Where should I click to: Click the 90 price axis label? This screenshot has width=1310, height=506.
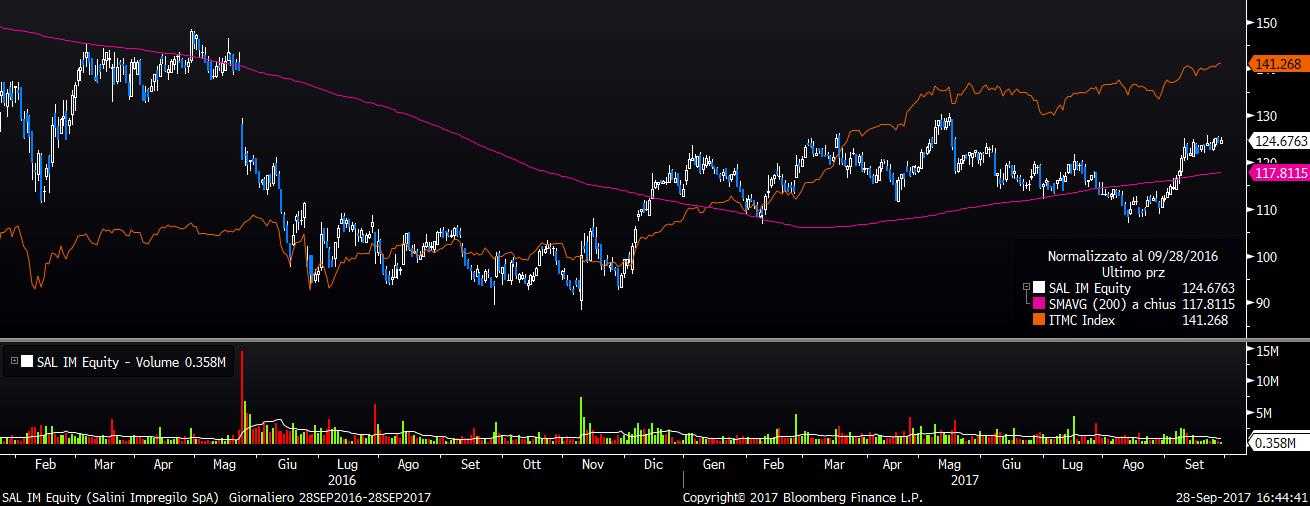(1265, 304)
